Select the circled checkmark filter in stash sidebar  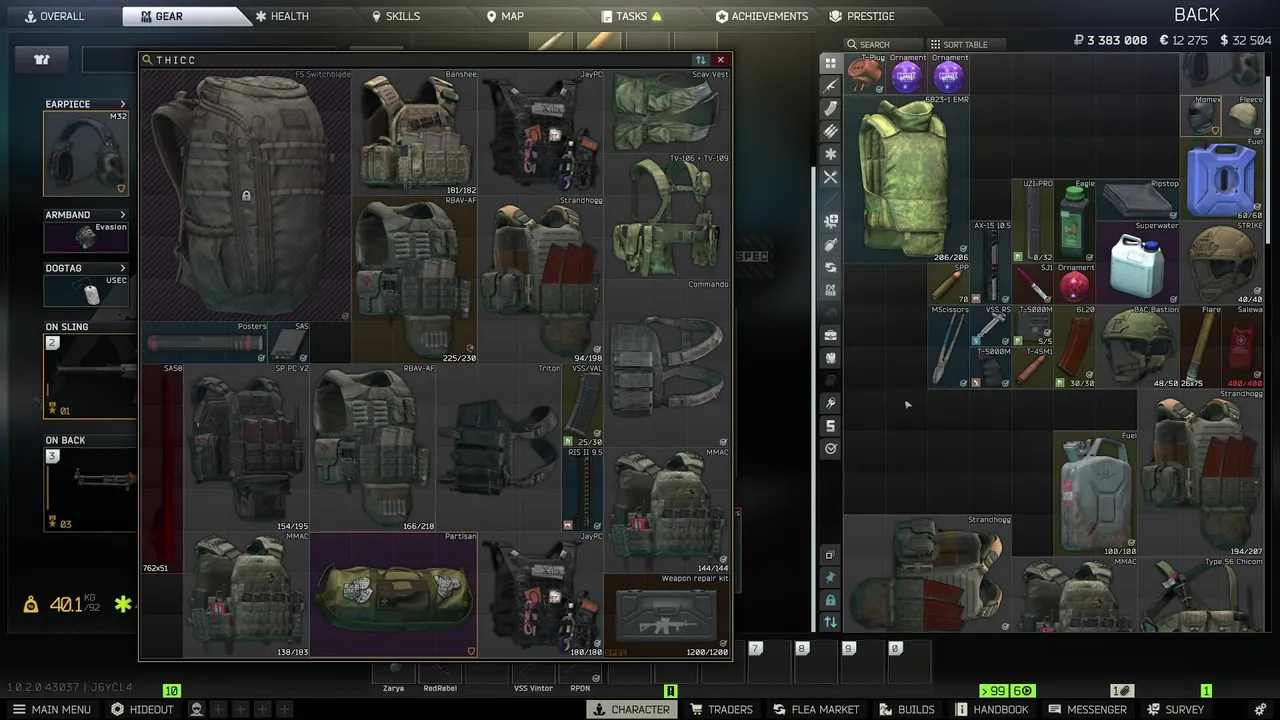(x=830, y=449)
